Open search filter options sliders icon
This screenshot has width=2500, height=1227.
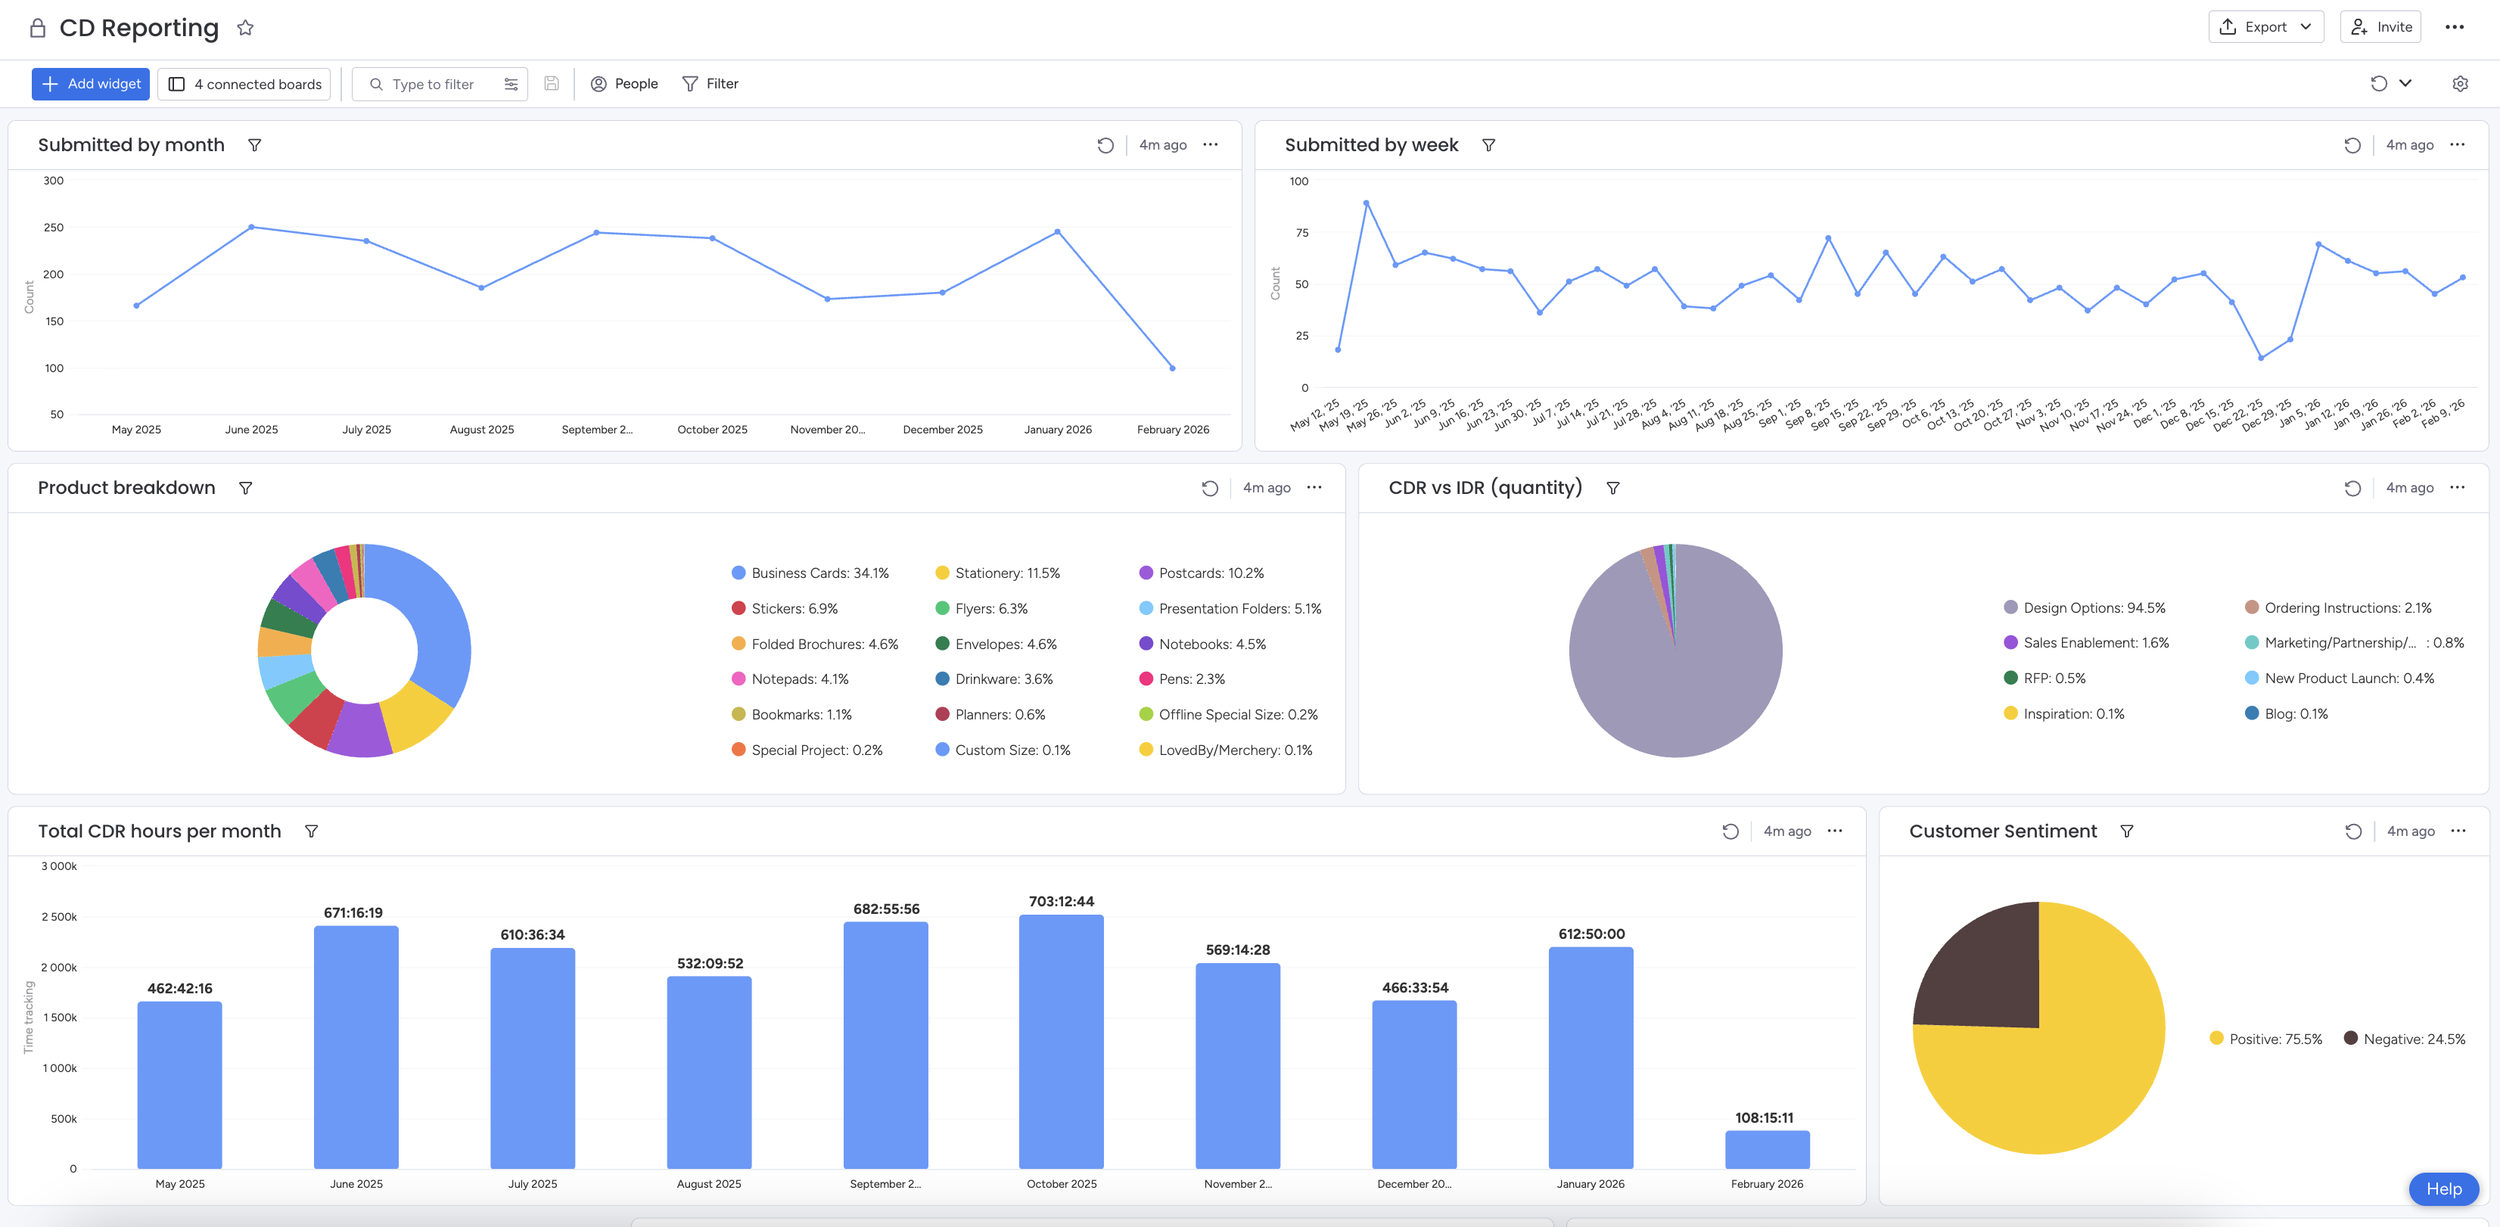point(511,84)
